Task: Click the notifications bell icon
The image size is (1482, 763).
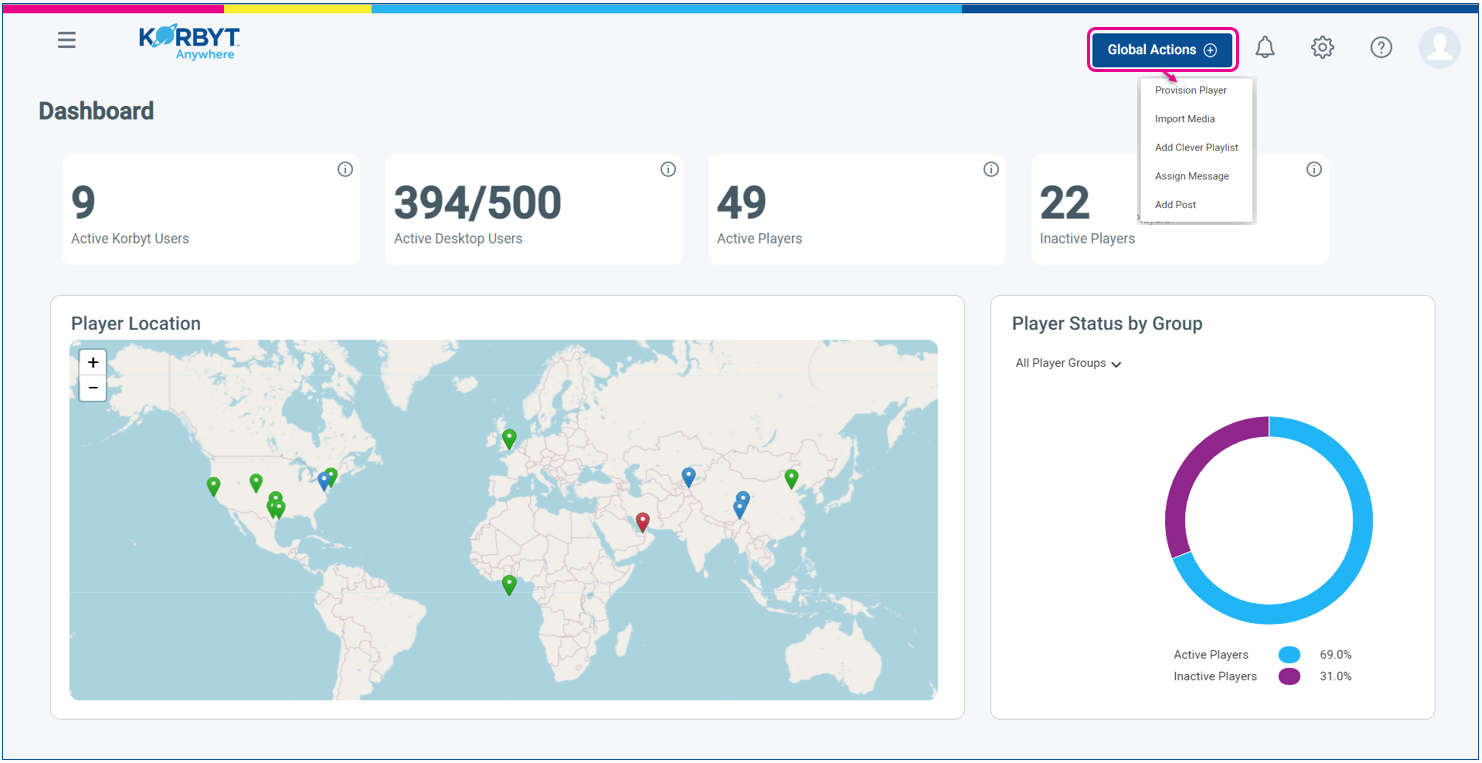Action: (1265, 47)
